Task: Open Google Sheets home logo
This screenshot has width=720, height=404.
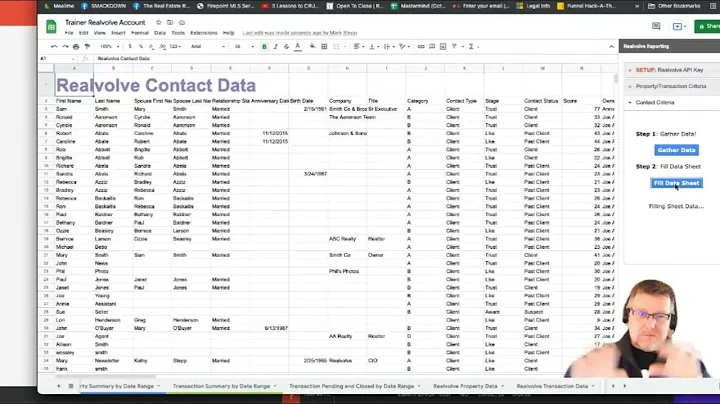Action: pos(51,27)
